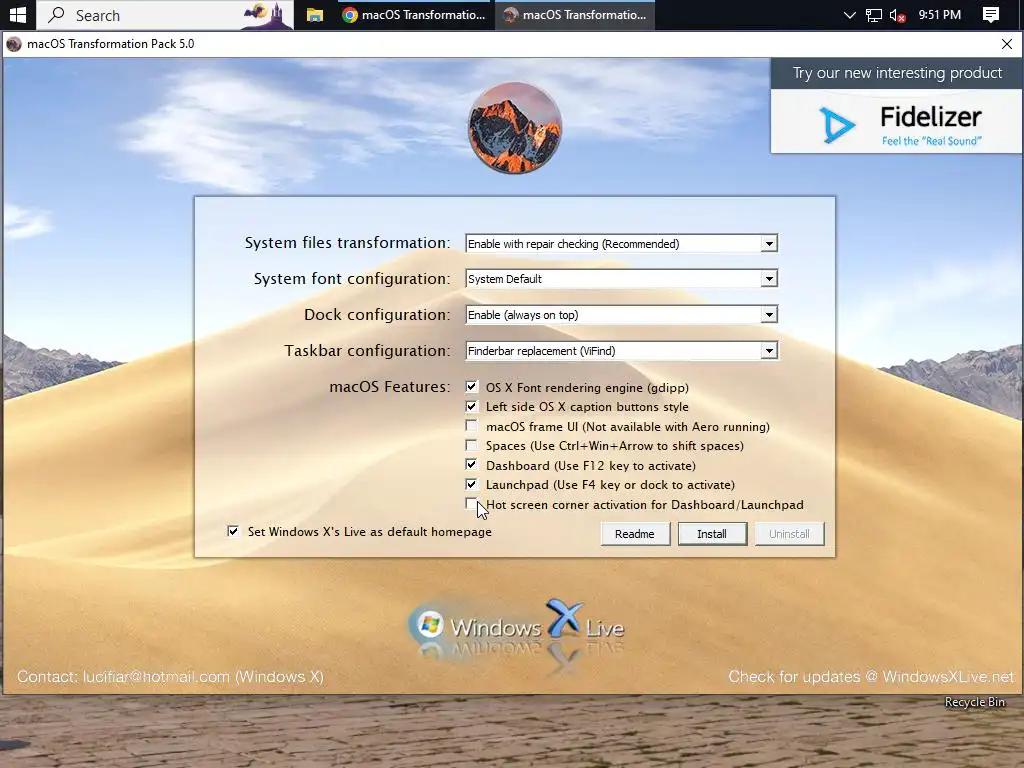Click the macOS Sierra mountain logo
This screenshot has width=1024, height=768.
tap(515, 127)
